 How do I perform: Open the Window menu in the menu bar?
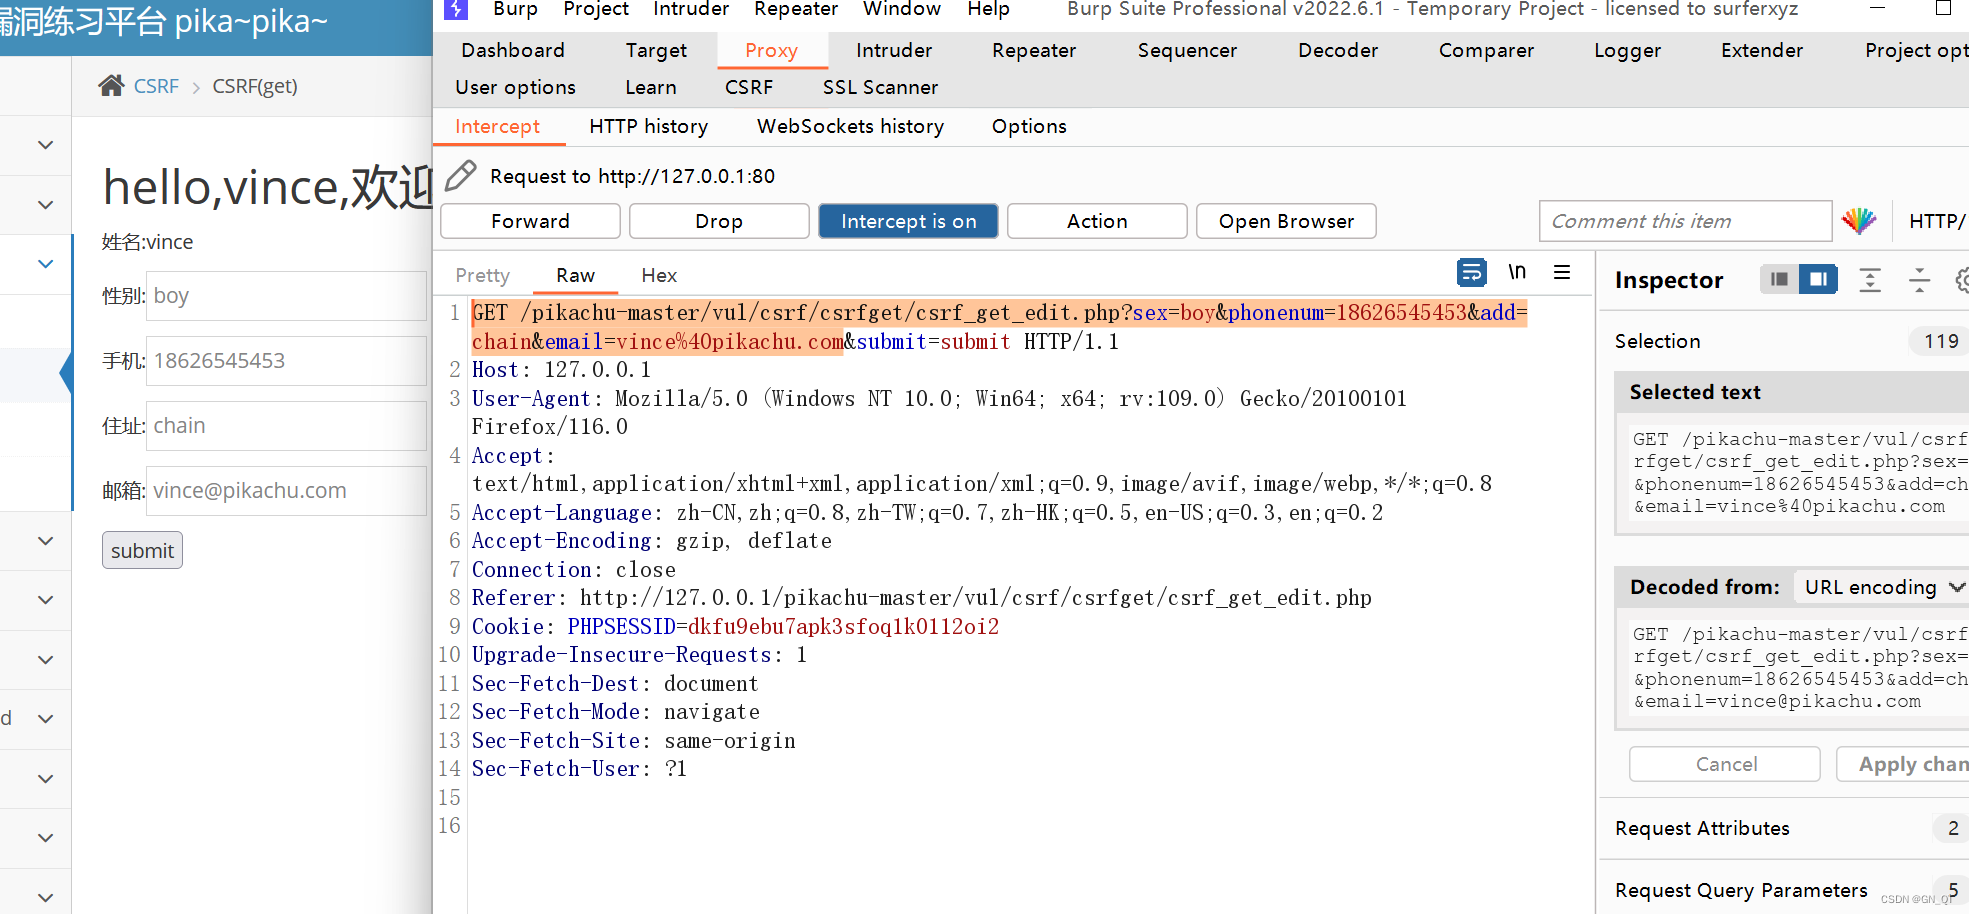pyautogui.click(x=902, y=9)
